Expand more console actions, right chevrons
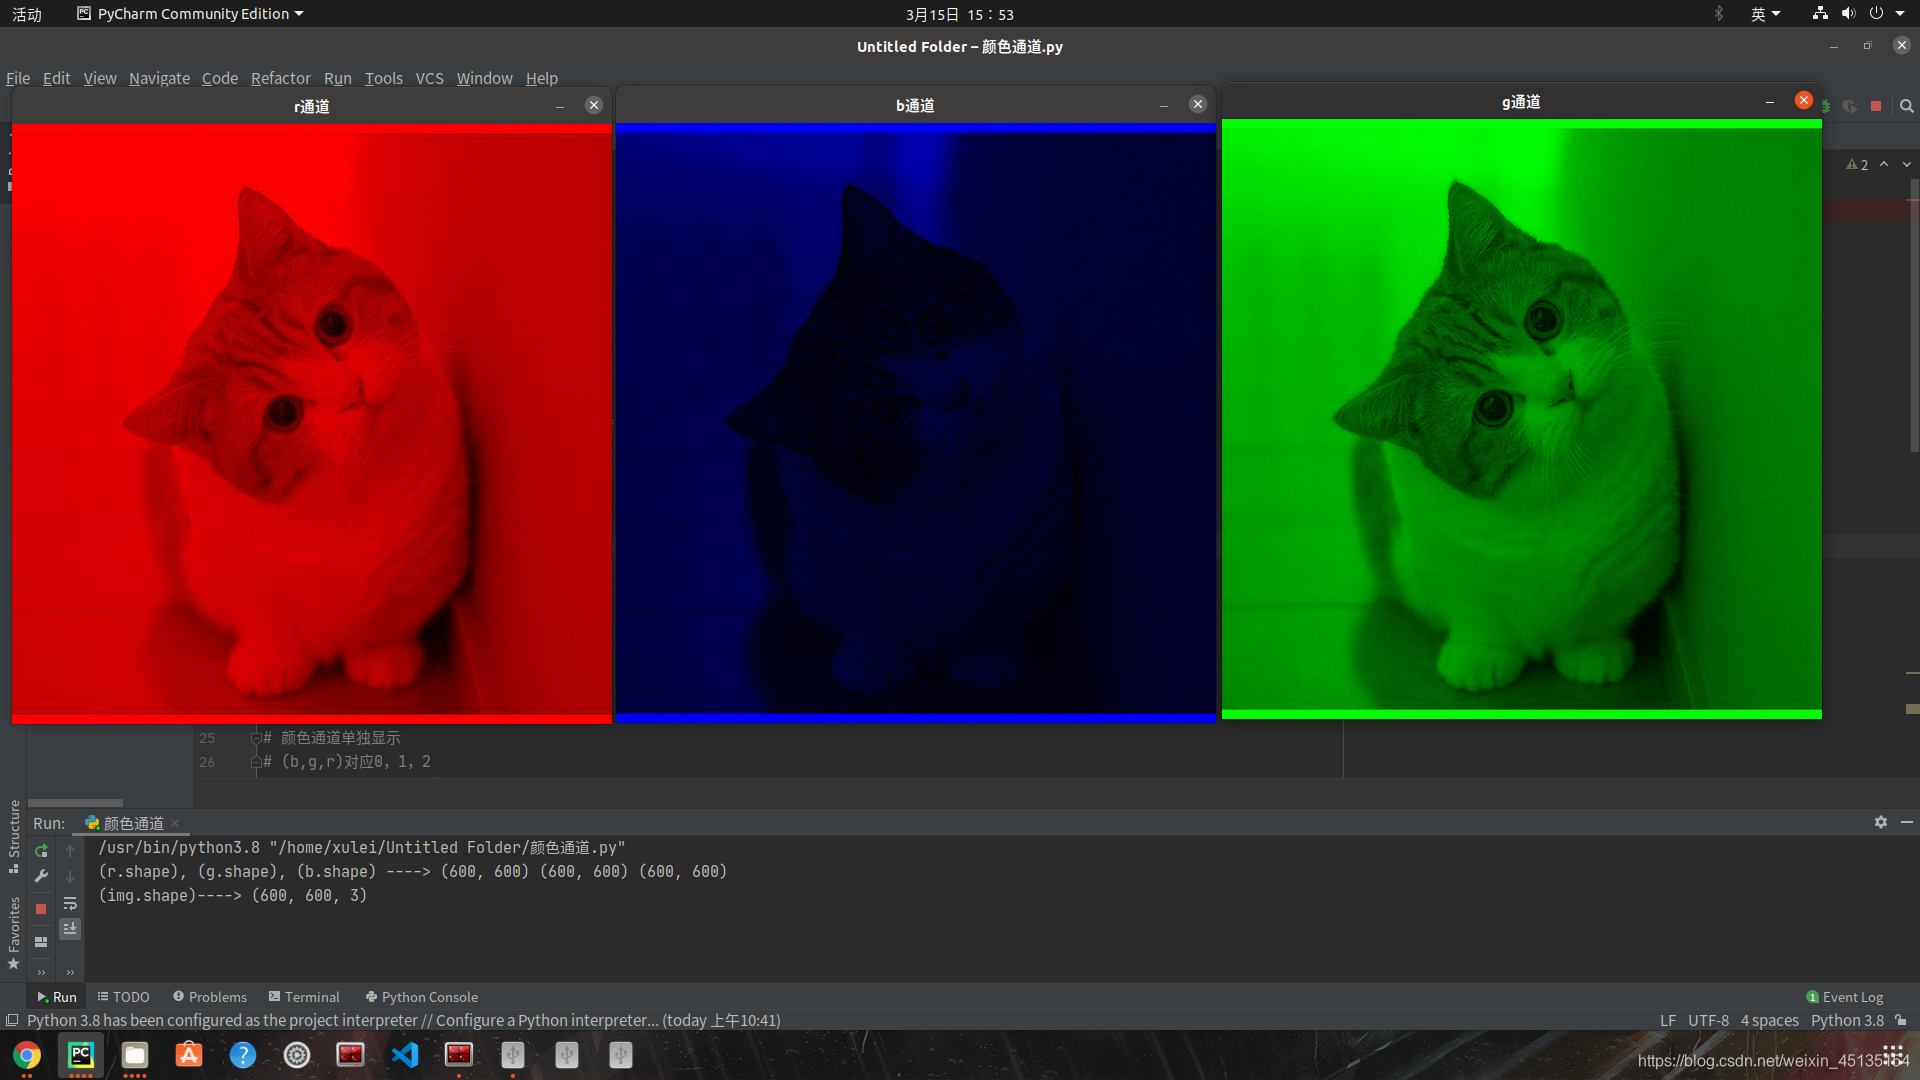 [x=70, y=972]
